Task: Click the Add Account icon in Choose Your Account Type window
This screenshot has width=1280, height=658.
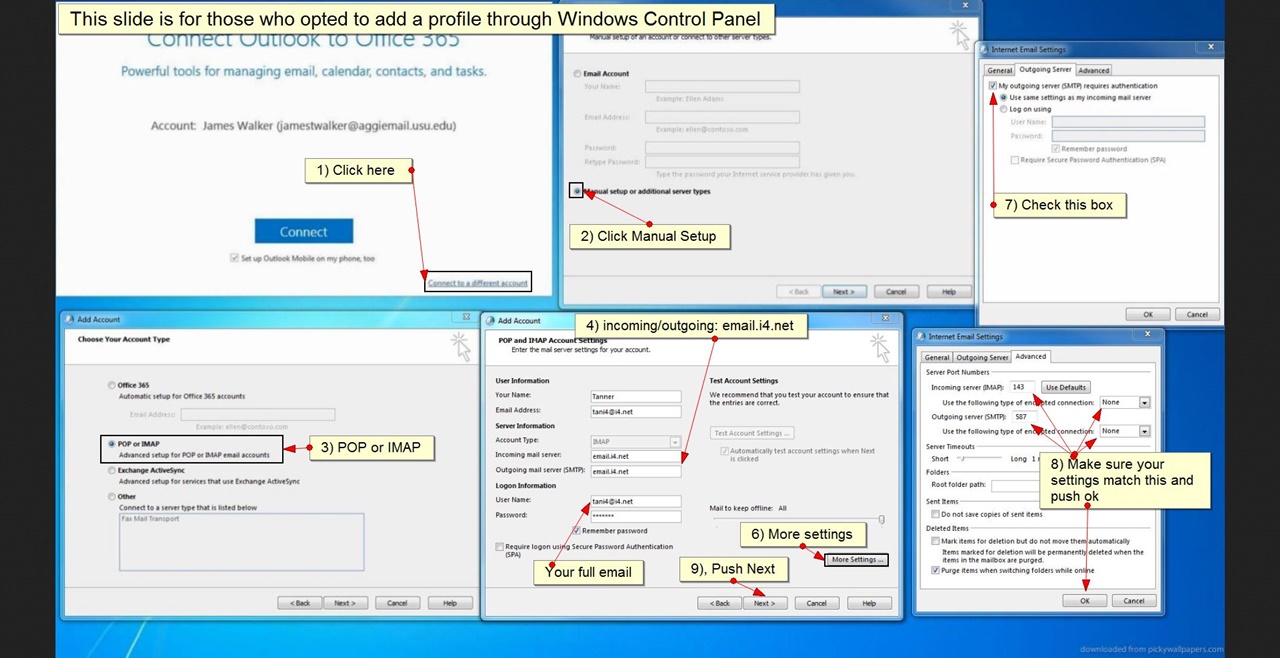Action: click(x=69, y=319)
